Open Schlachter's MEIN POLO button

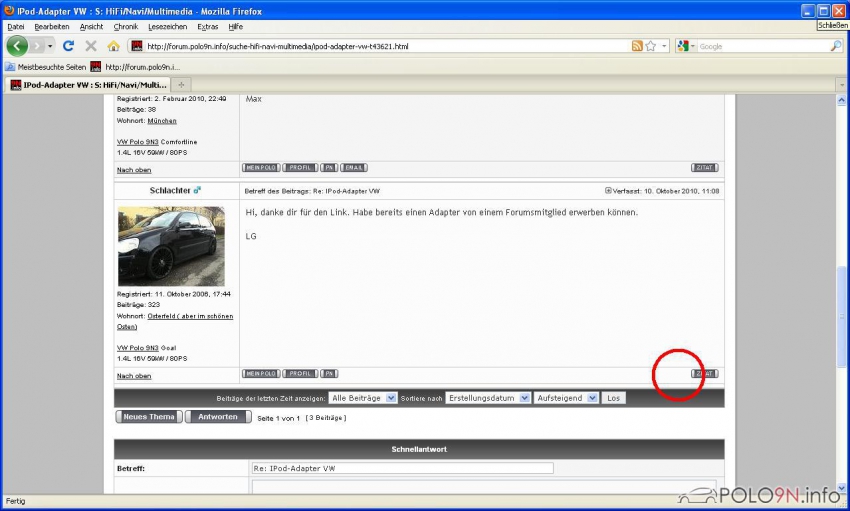[x=261, y=374]
